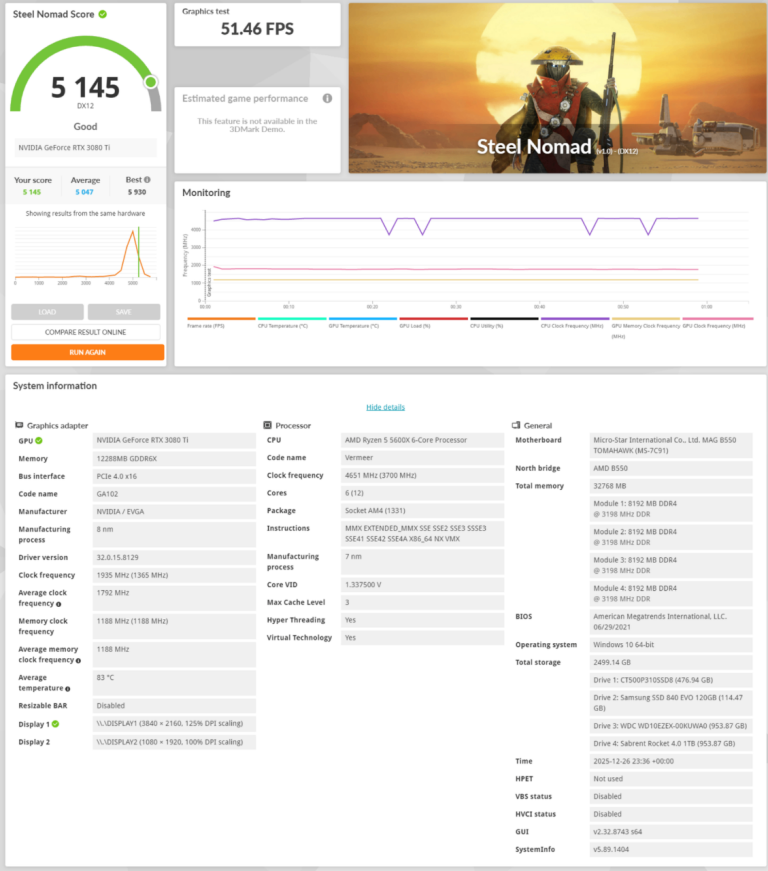Click the green checkmark beside Steel Nomad Score

(x=103, y=14)
